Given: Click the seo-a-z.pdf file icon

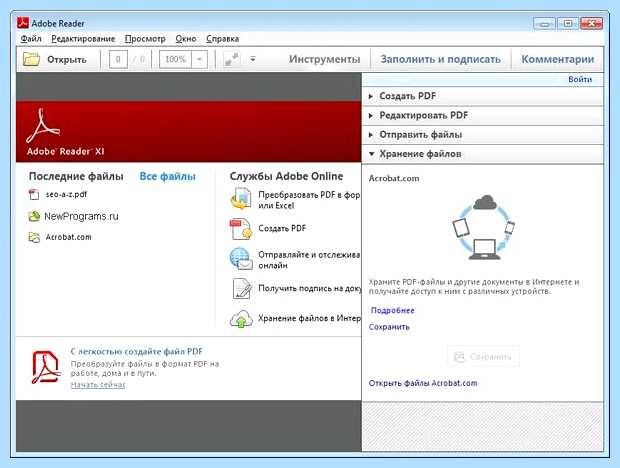Looking at the screenshot, I should point(34,194).
